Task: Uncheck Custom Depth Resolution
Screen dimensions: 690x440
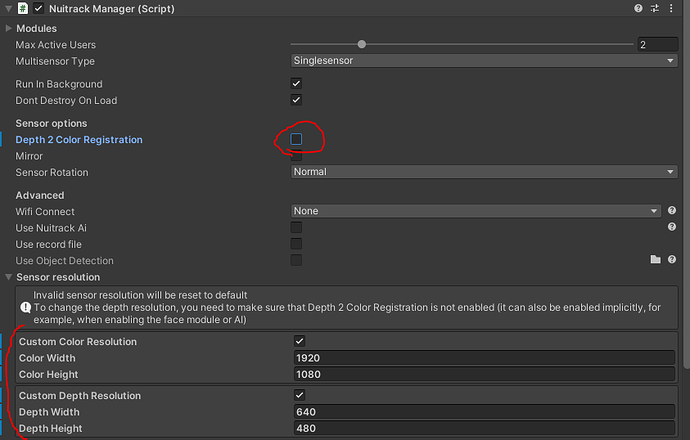Action: click(x=300, y=395)
